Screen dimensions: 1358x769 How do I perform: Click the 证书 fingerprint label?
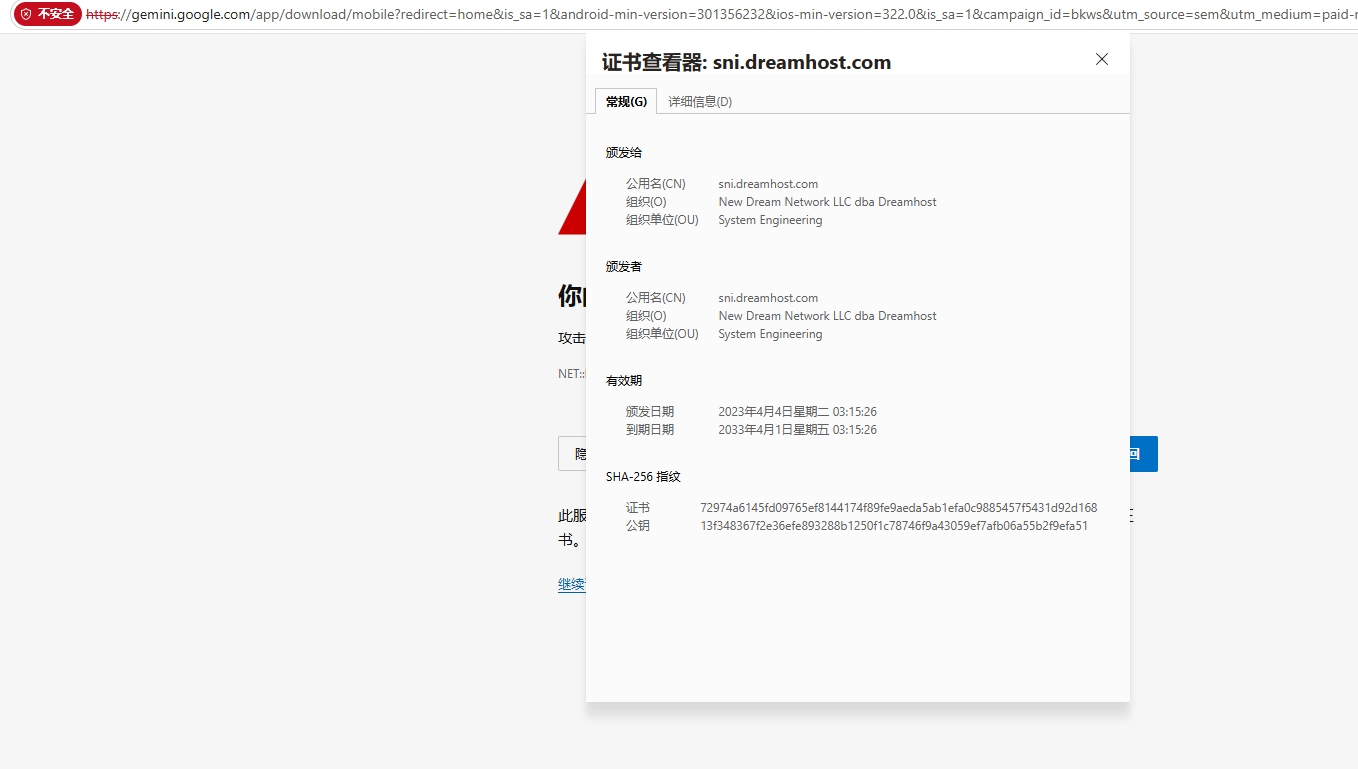(638, 508)
